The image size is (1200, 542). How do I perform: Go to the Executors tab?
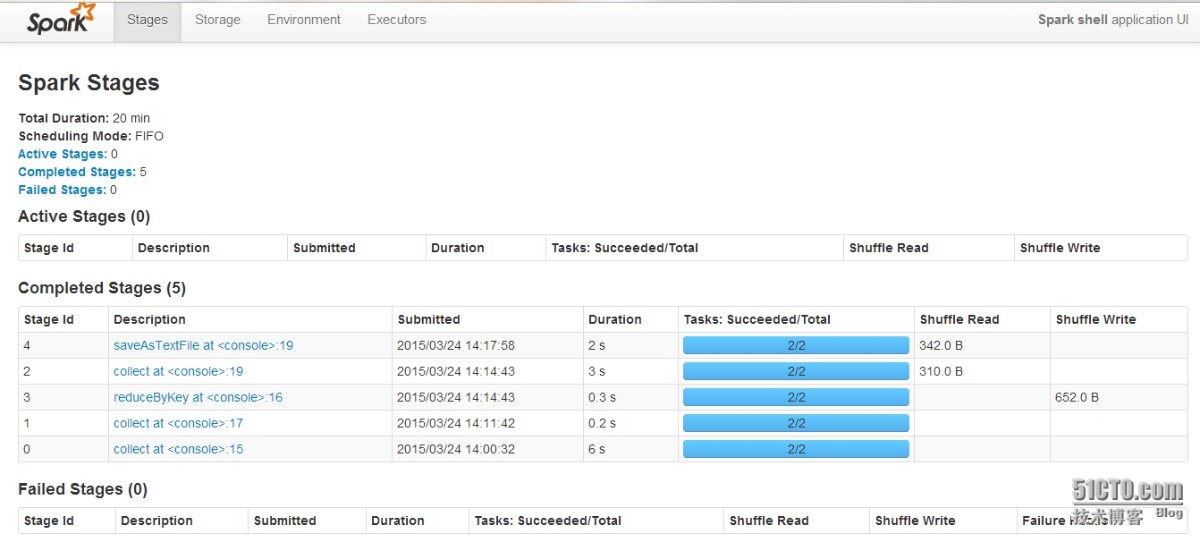(396, 20)
